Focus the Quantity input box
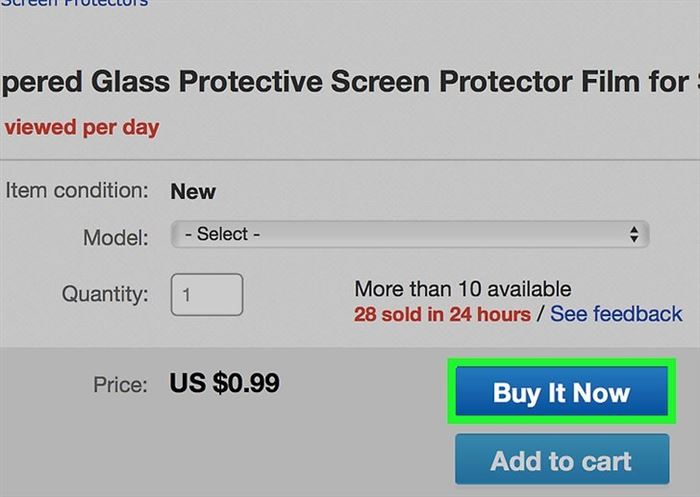The image size is (700, 497). 207,295
